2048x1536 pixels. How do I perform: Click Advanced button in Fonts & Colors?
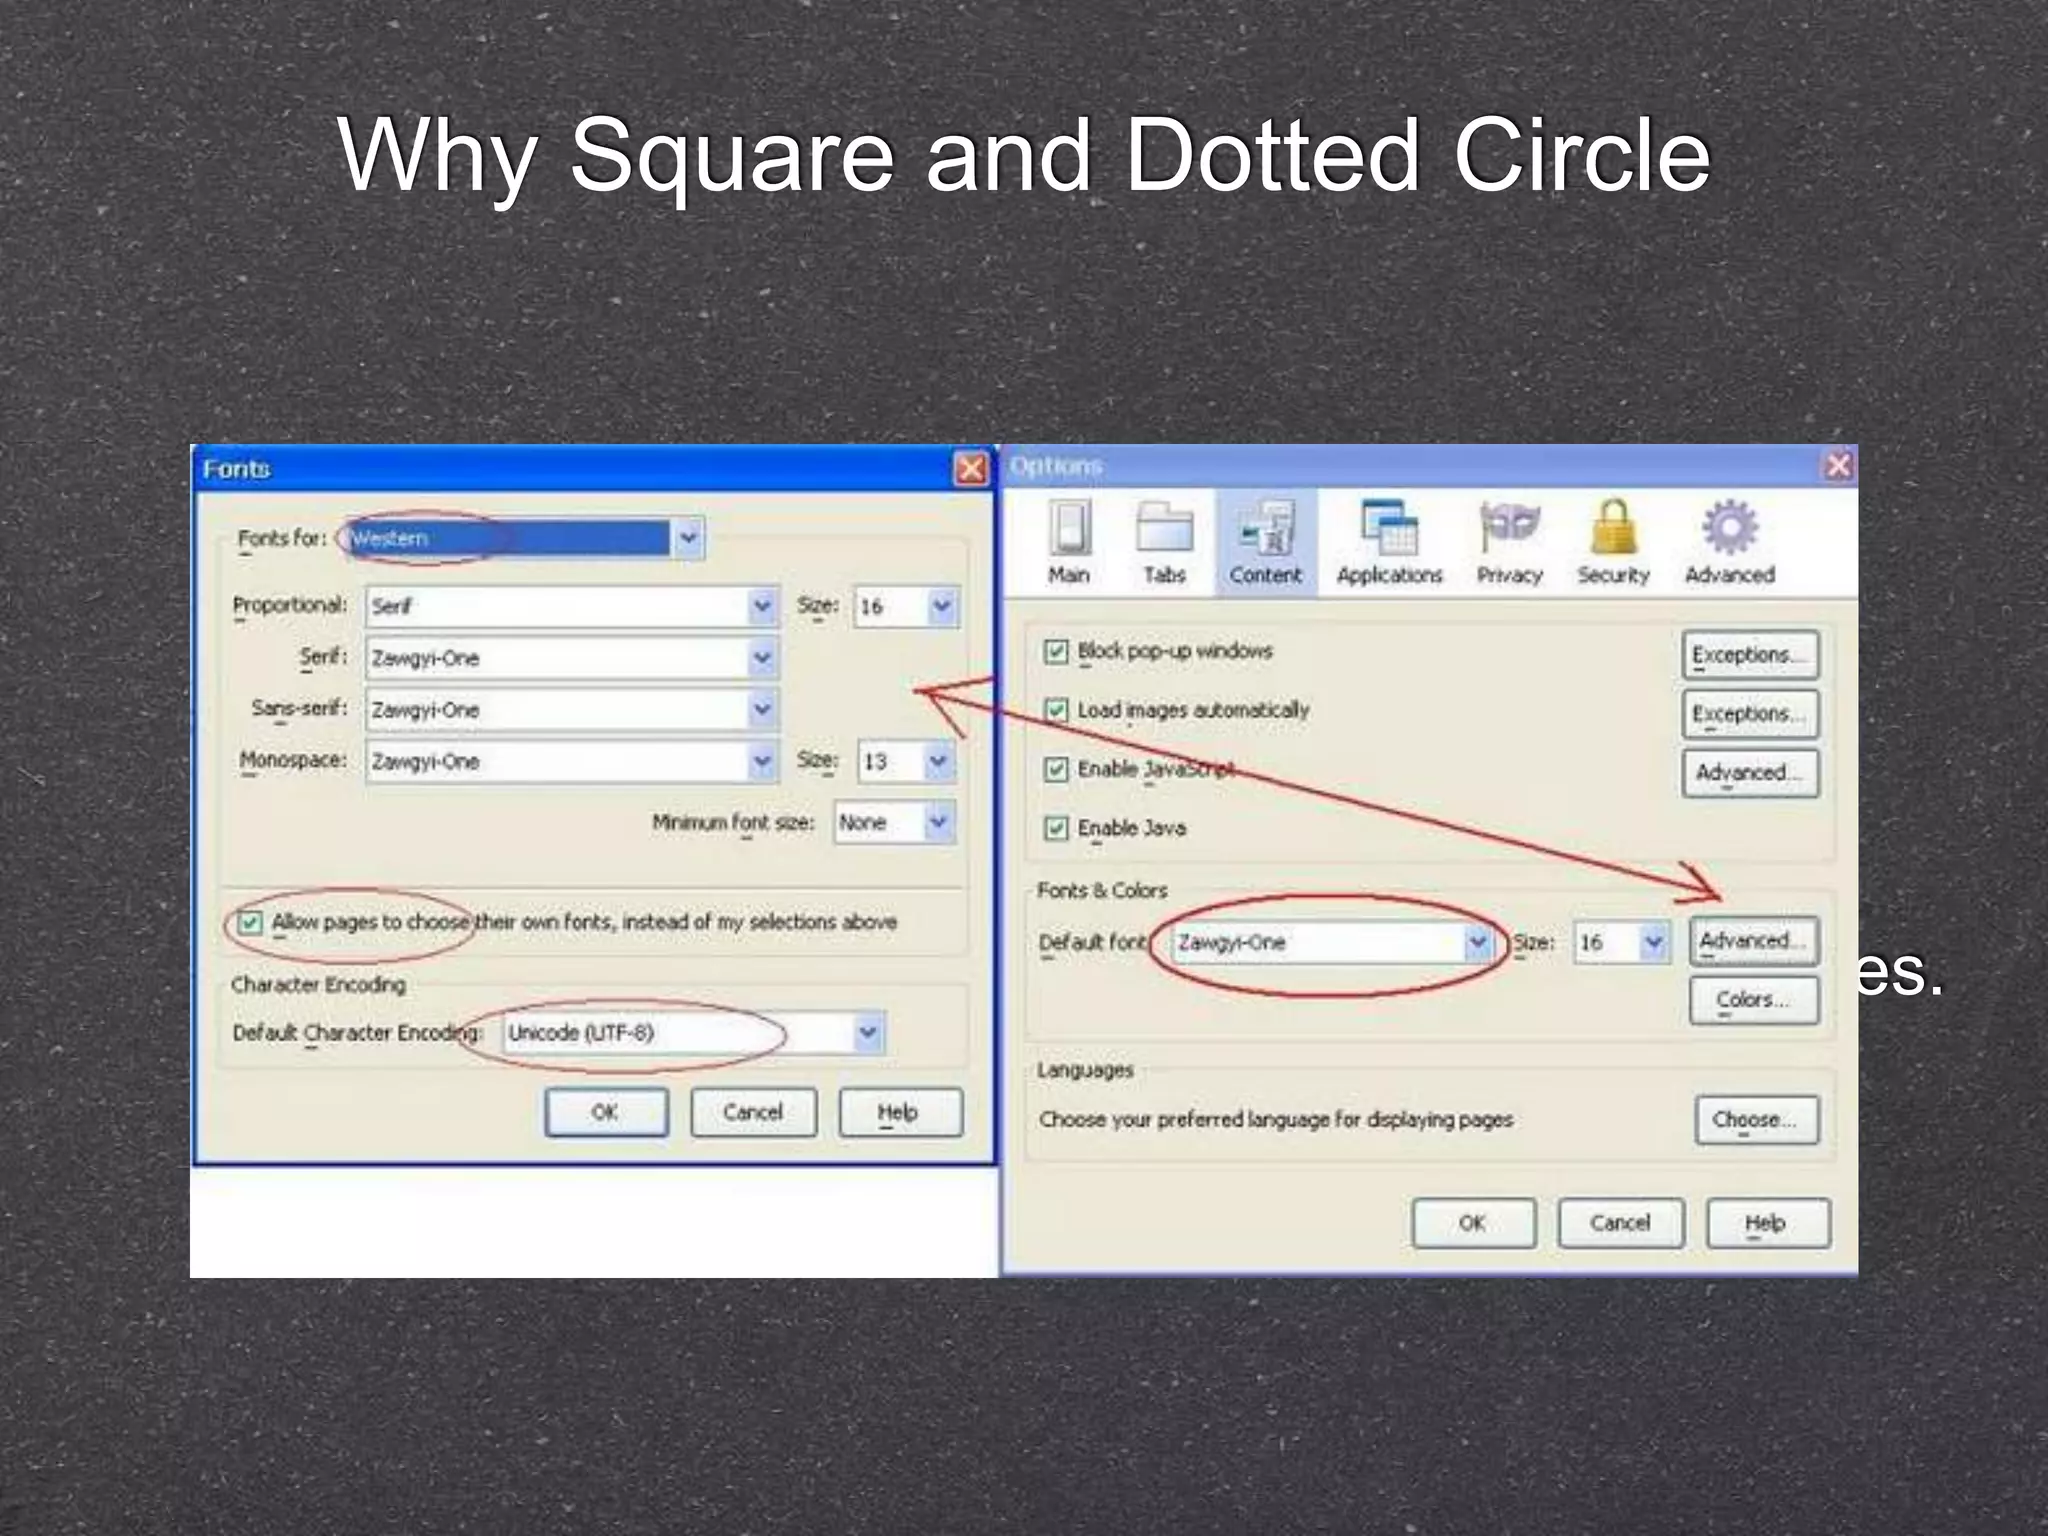click(x=1754, y=941)
